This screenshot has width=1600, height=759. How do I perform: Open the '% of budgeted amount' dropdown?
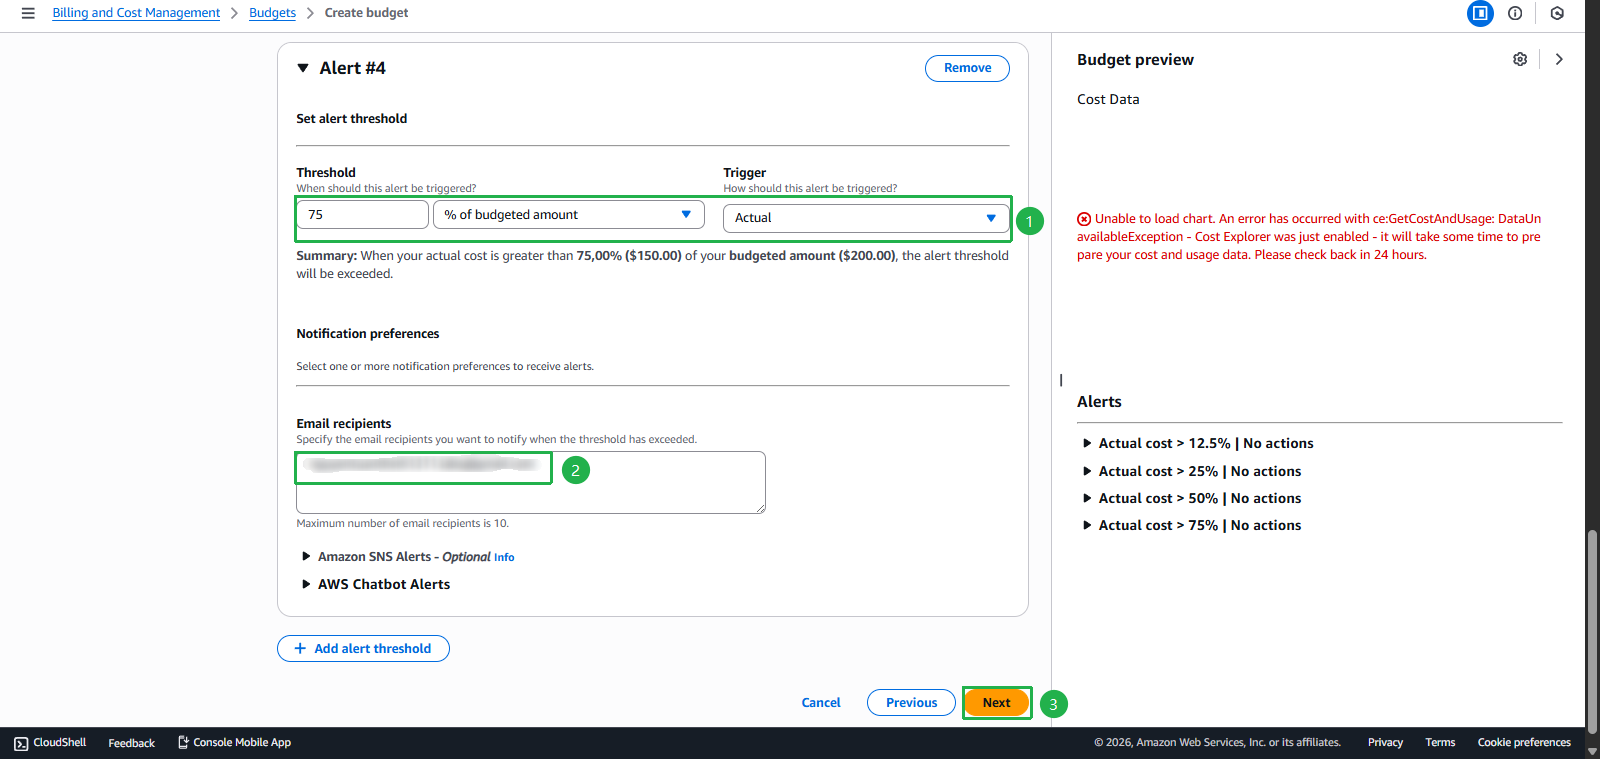click(568, 215)
